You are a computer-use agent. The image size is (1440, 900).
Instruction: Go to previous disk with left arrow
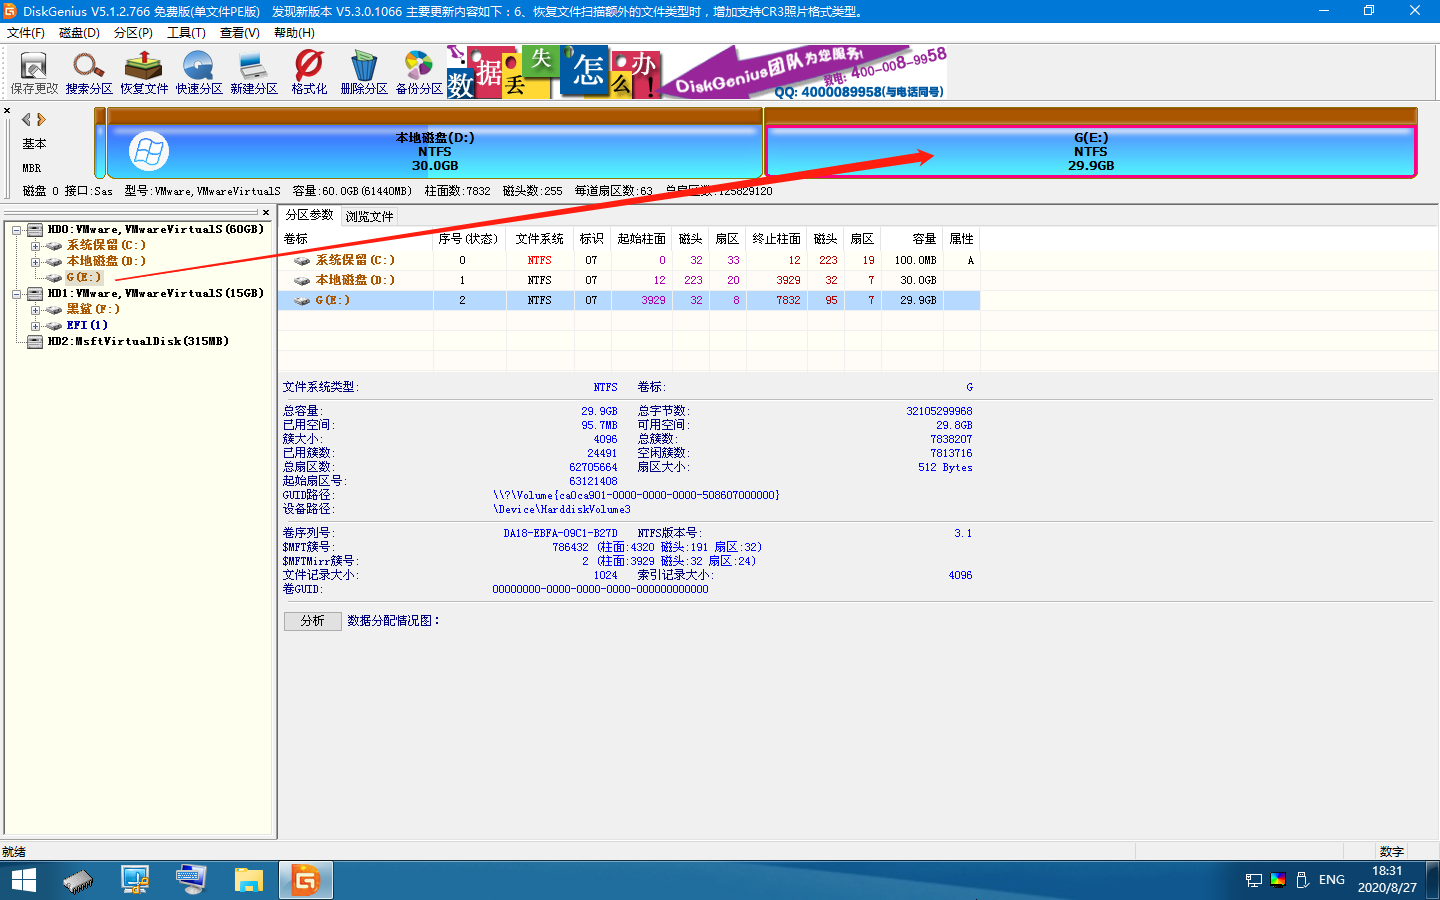(26, 119)
